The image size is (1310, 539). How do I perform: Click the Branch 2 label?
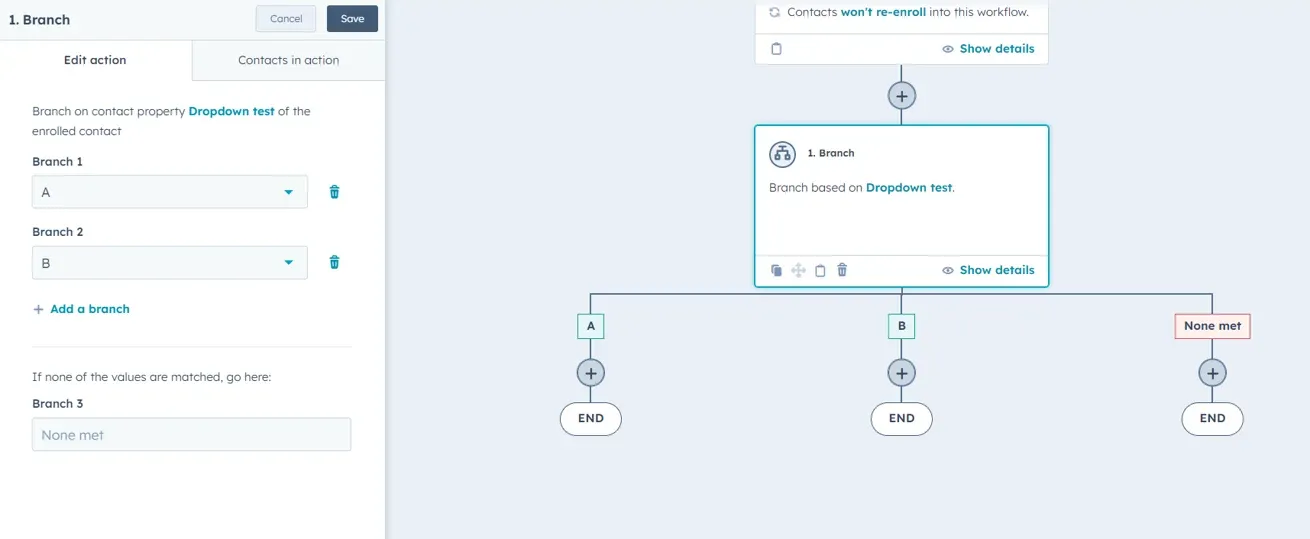[57, 232]
